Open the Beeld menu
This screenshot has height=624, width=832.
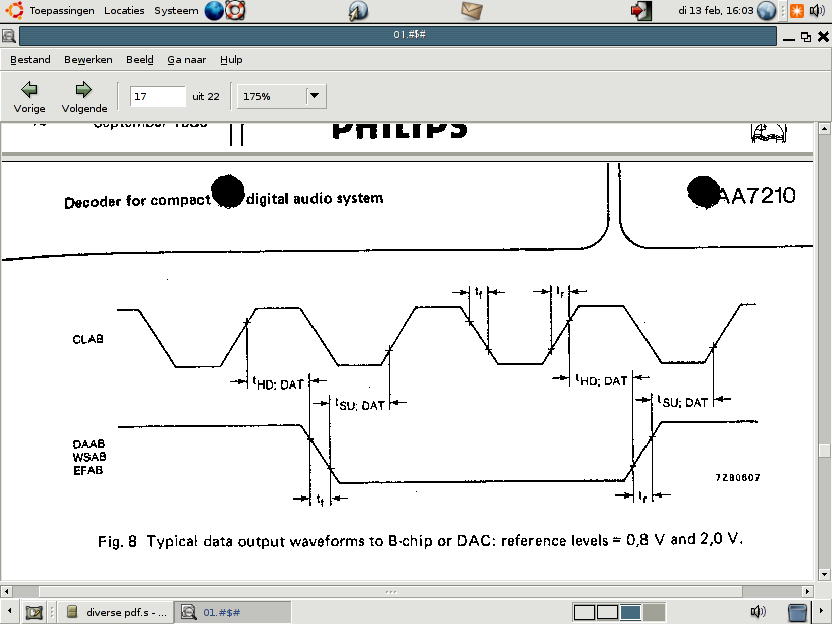click(140, 59)
